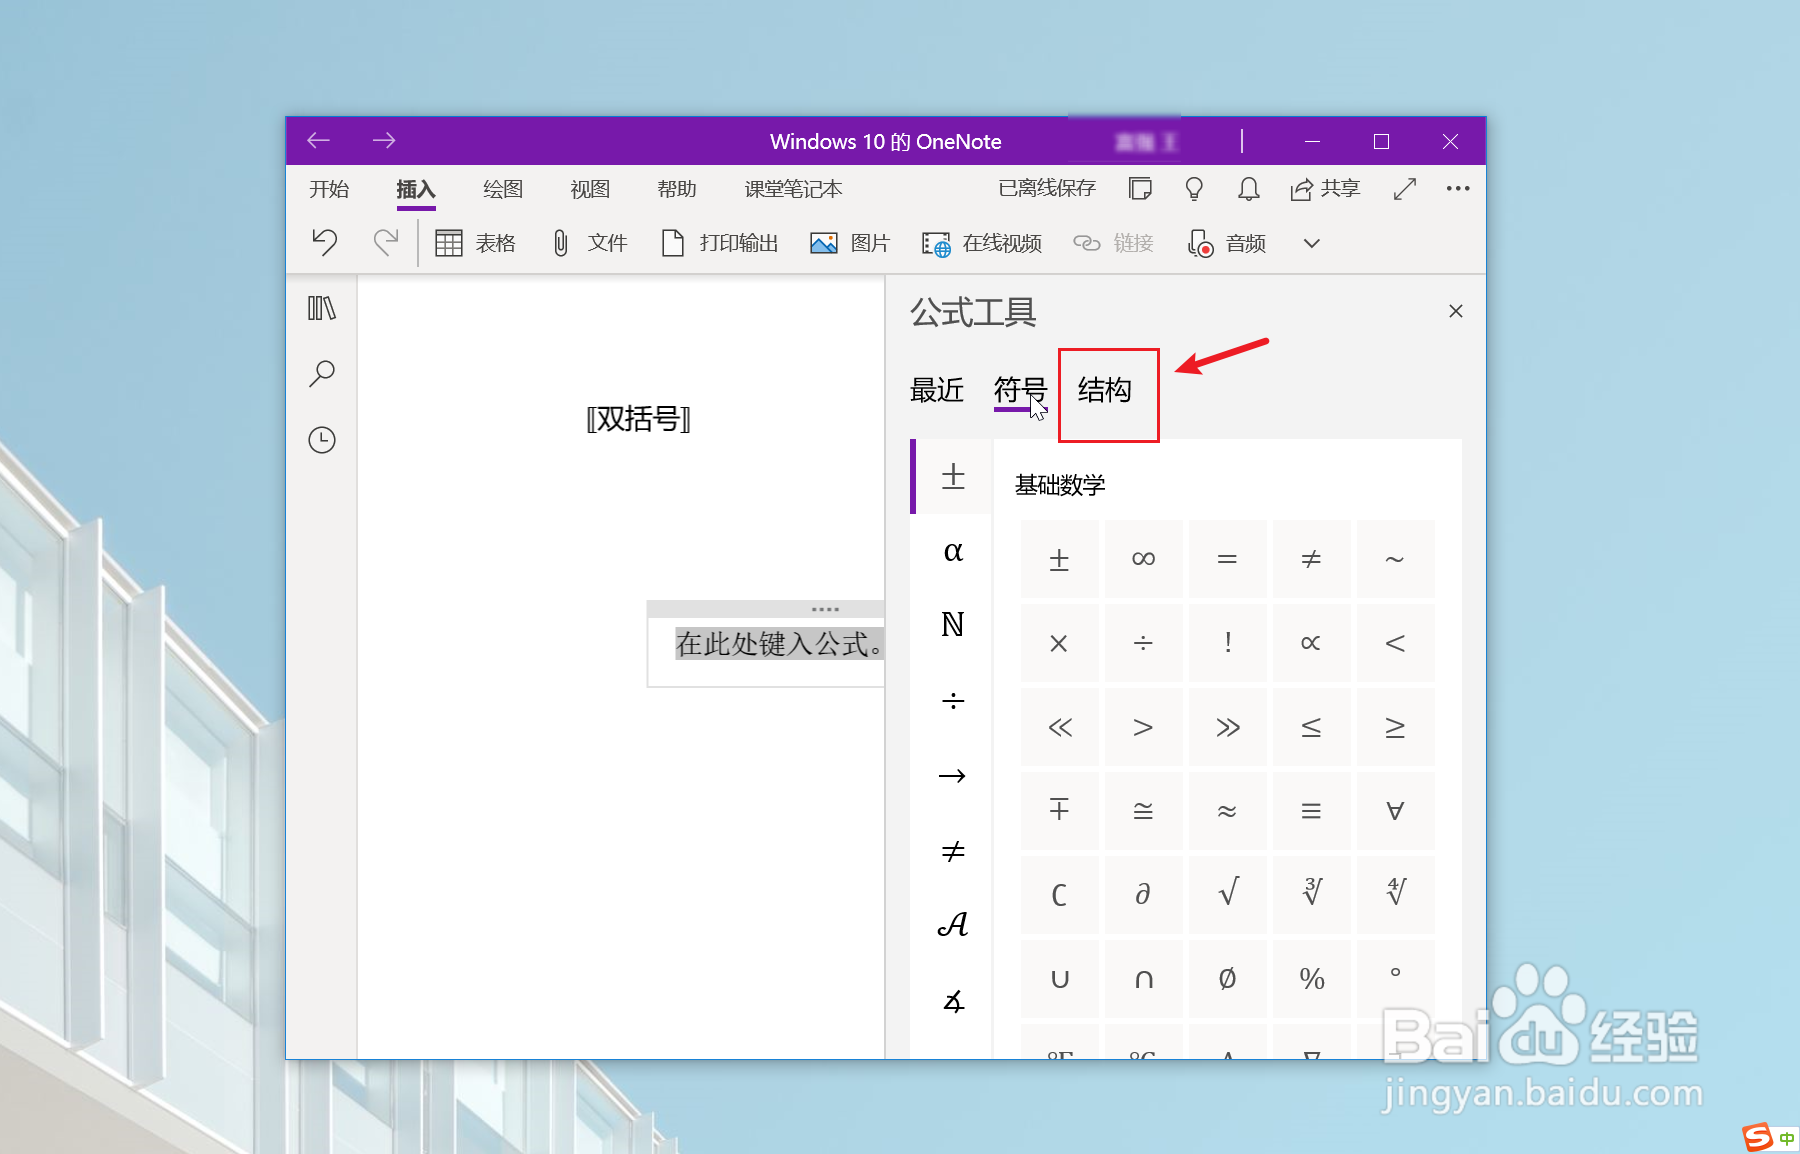
Task: Record 音频 audio
Action: click(x=1227, y=243)
